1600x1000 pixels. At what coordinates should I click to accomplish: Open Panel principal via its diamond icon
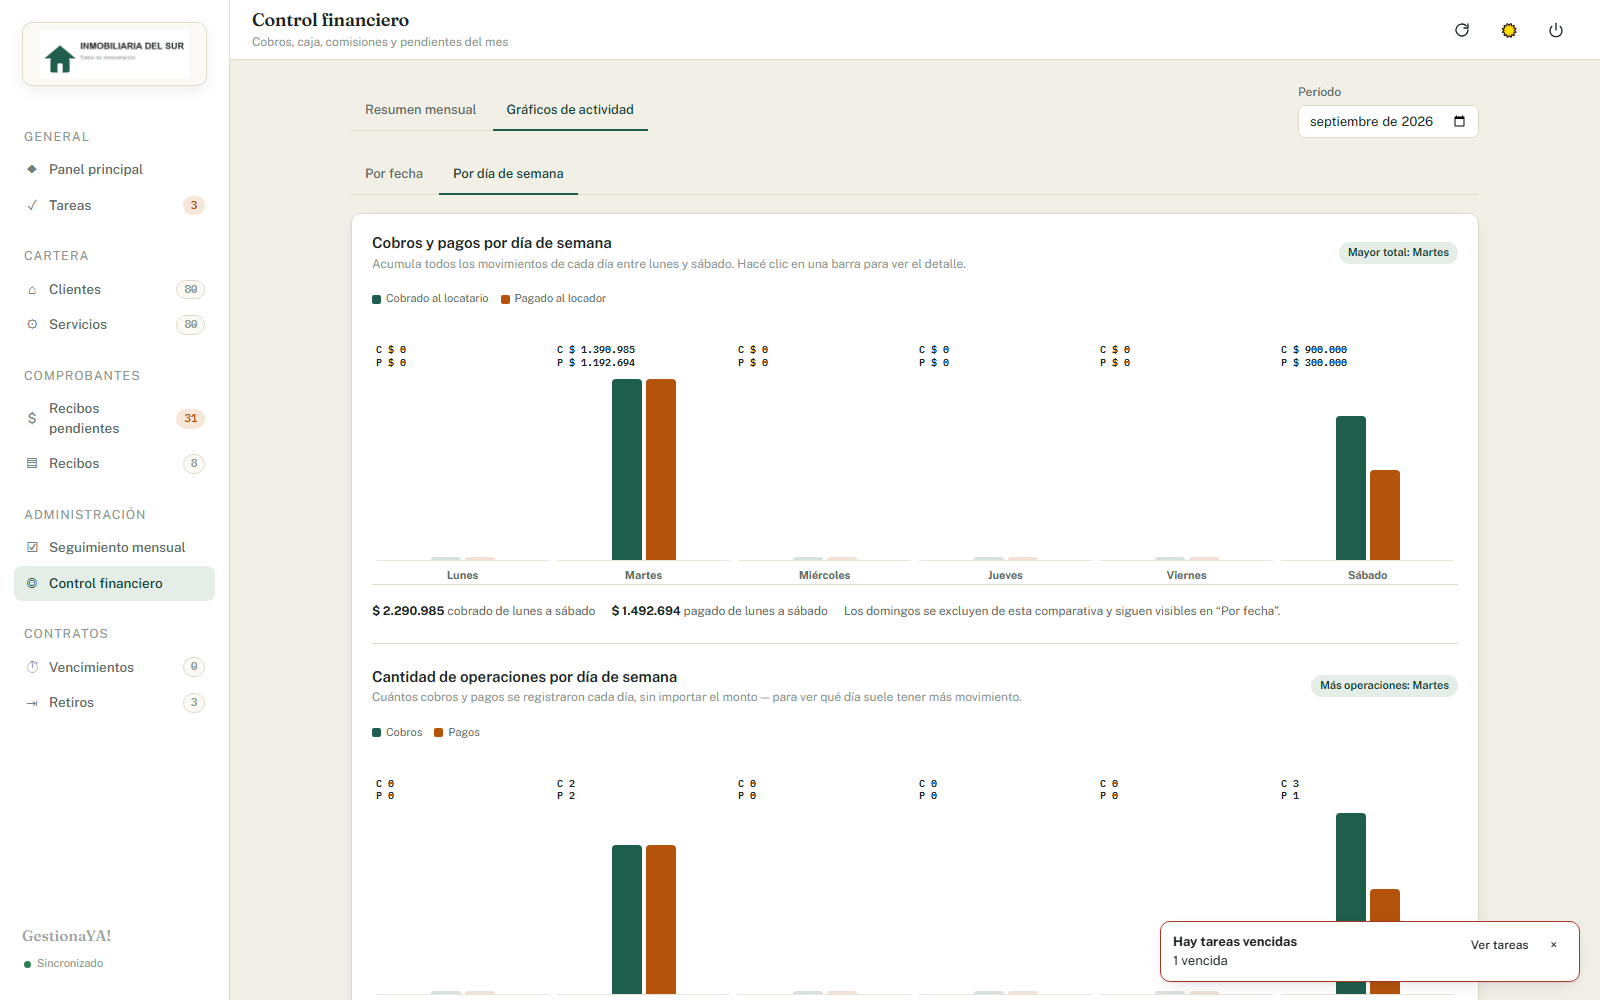point(32,169)
